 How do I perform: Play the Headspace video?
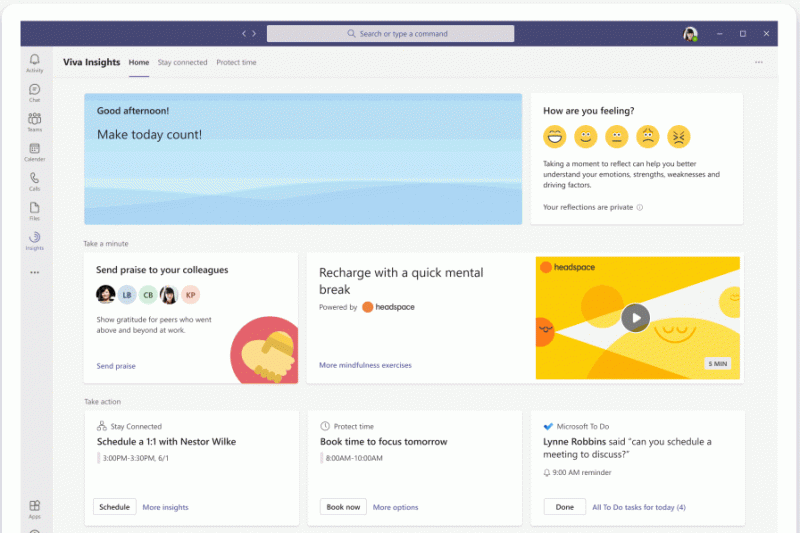635,318
